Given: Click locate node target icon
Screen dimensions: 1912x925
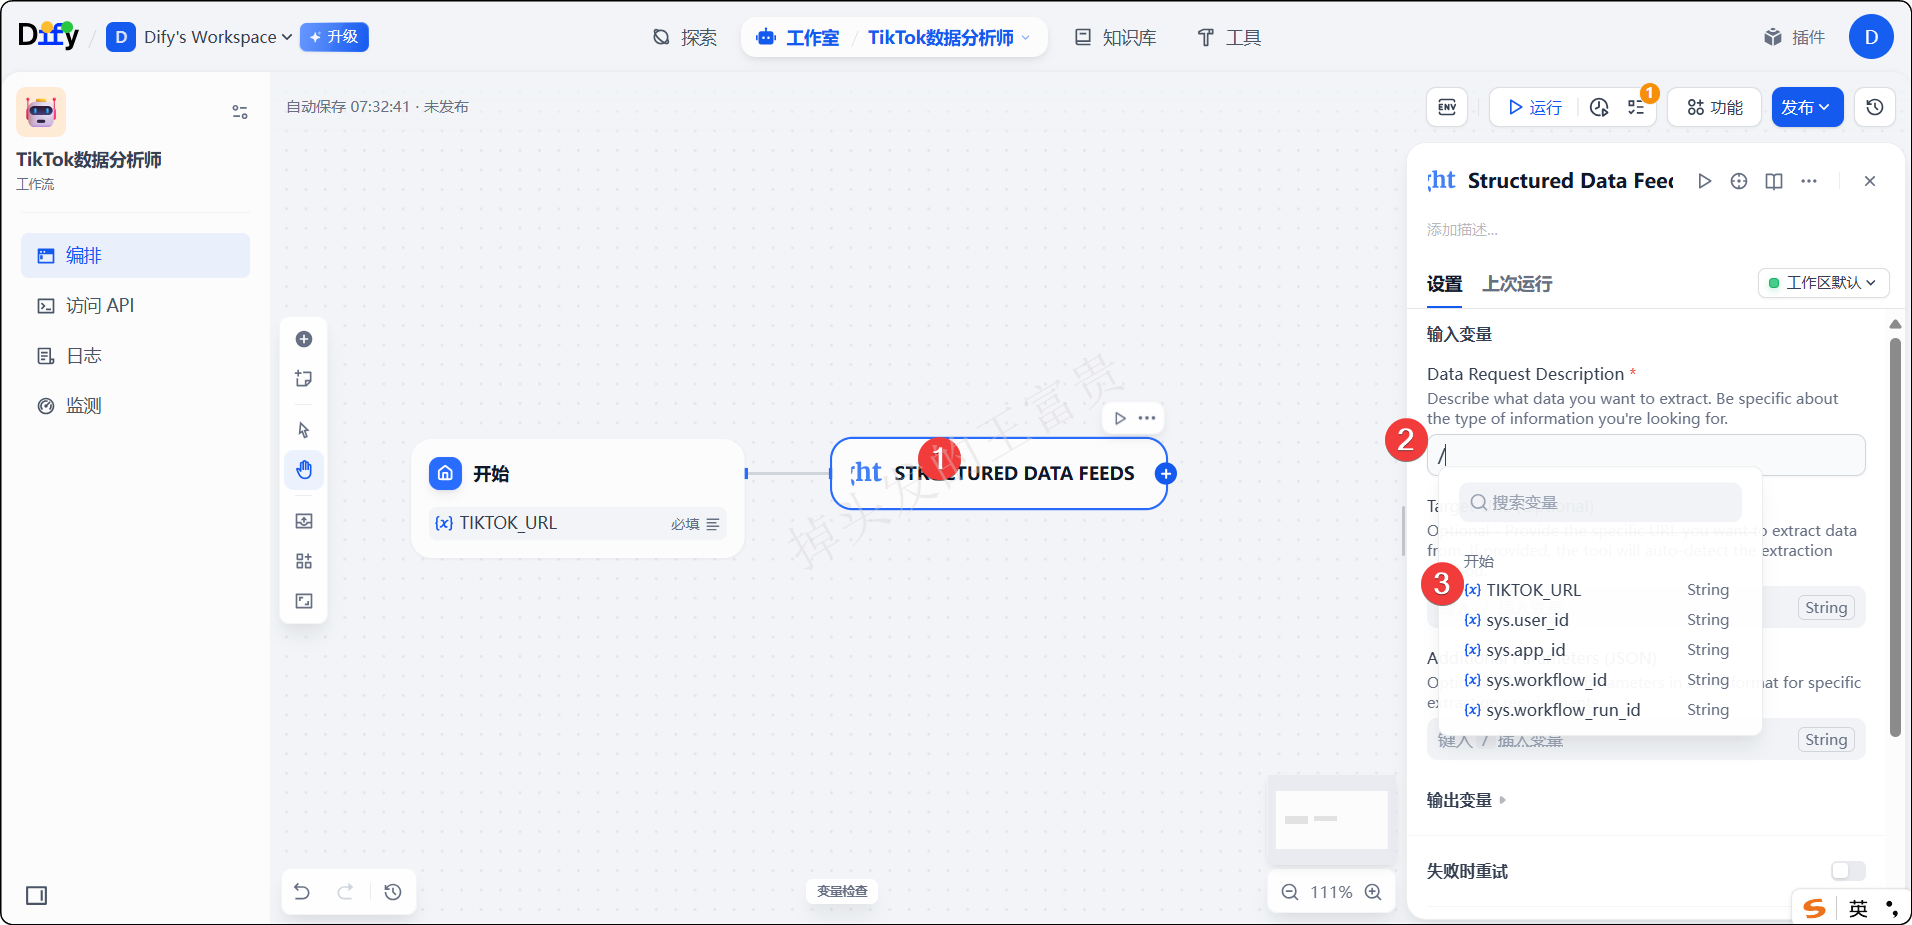Looking at the screenshot, I should pyautogui.click(x=1739, y=181).
